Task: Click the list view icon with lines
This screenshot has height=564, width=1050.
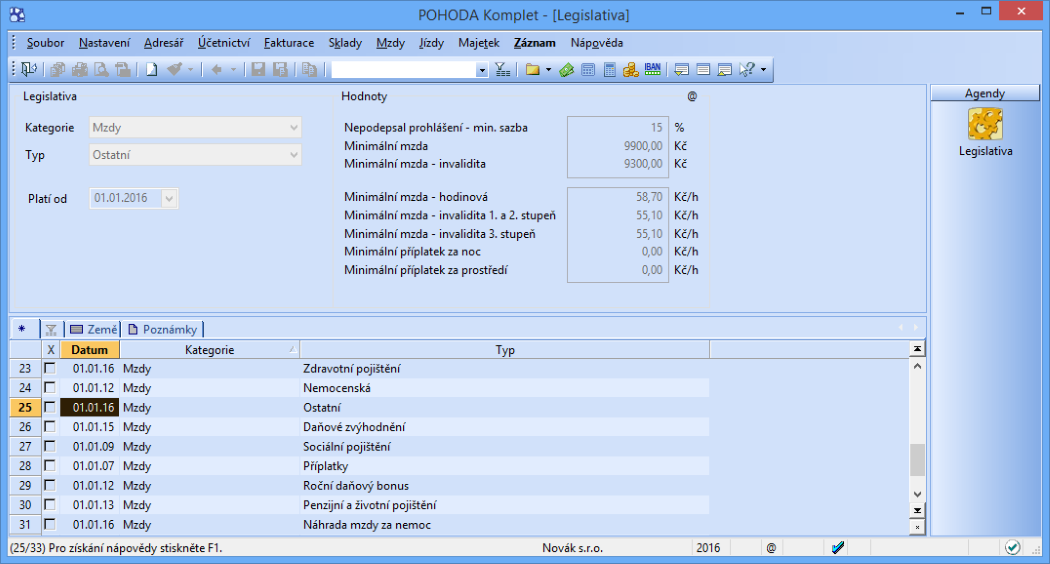Action: point(703,69)
